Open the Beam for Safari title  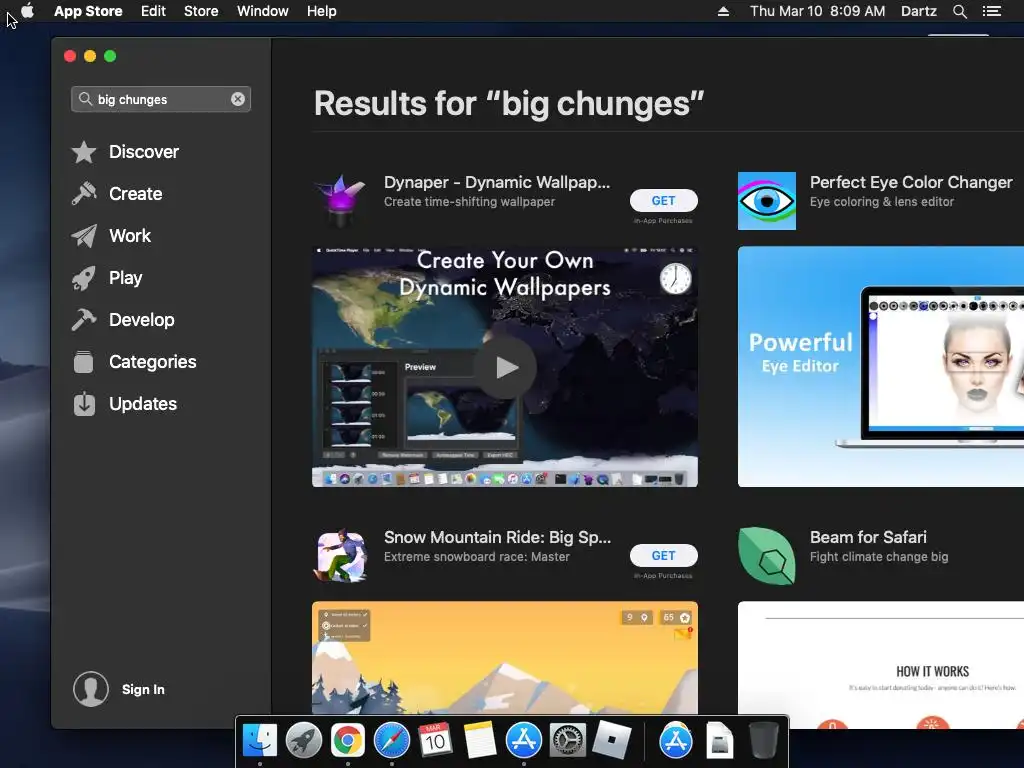(868, 537)
